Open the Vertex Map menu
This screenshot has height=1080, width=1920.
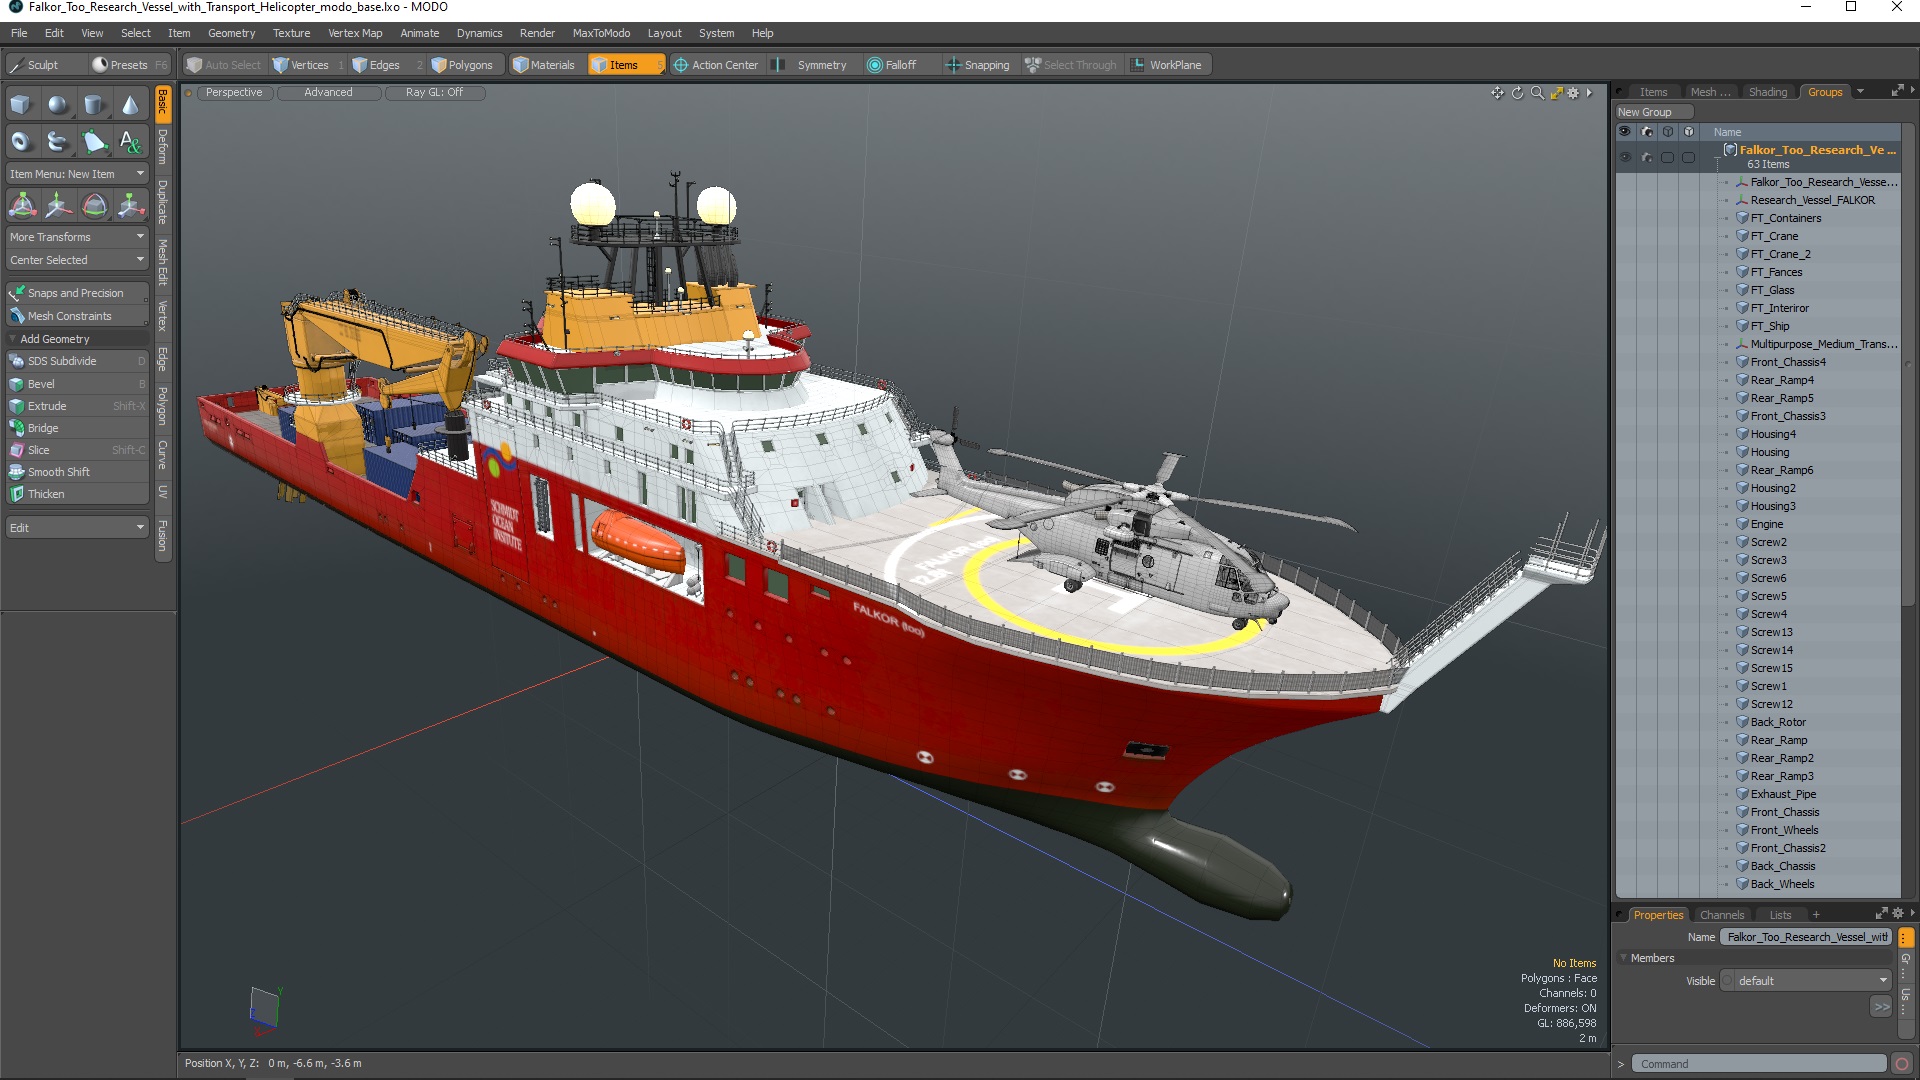(355, 33)
